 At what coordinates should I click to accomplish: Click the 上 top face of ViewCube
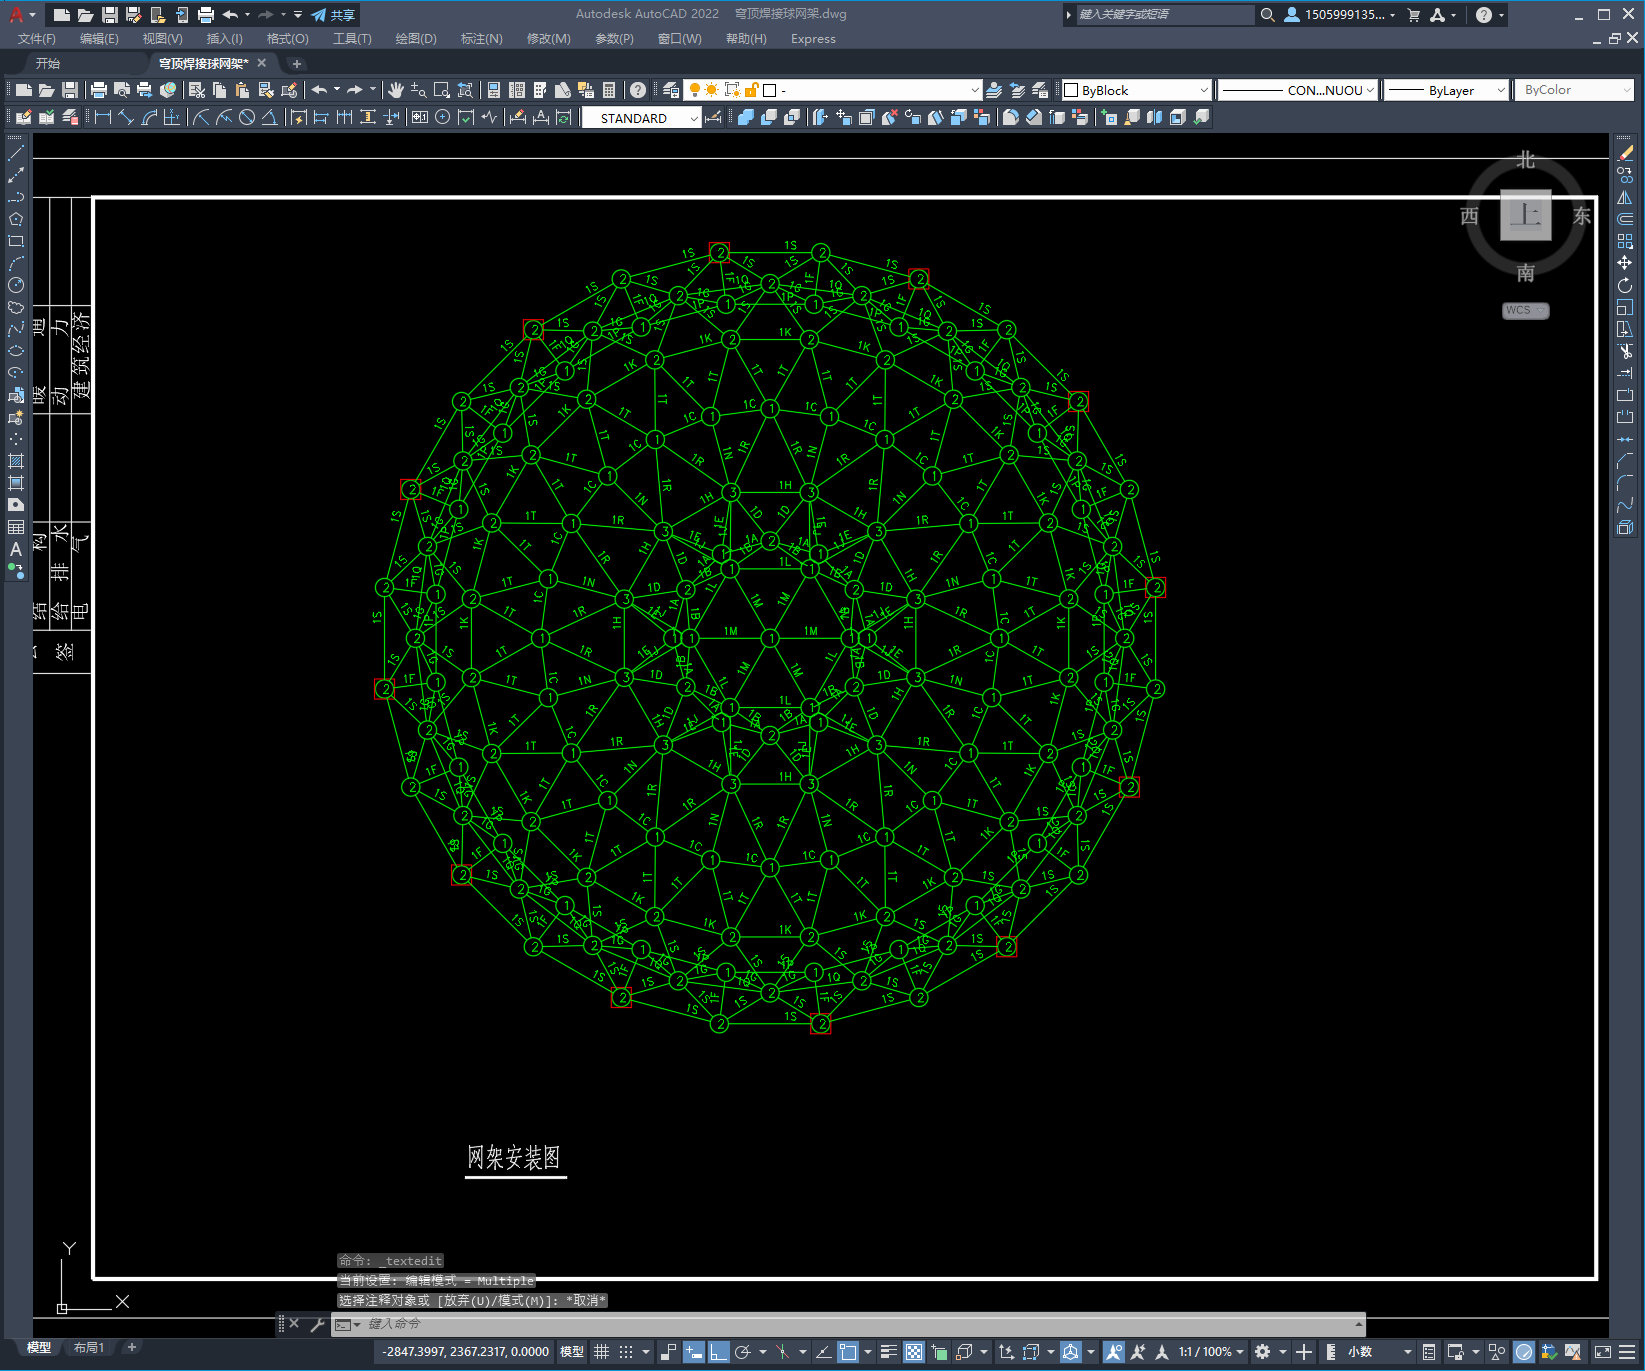1526,215
